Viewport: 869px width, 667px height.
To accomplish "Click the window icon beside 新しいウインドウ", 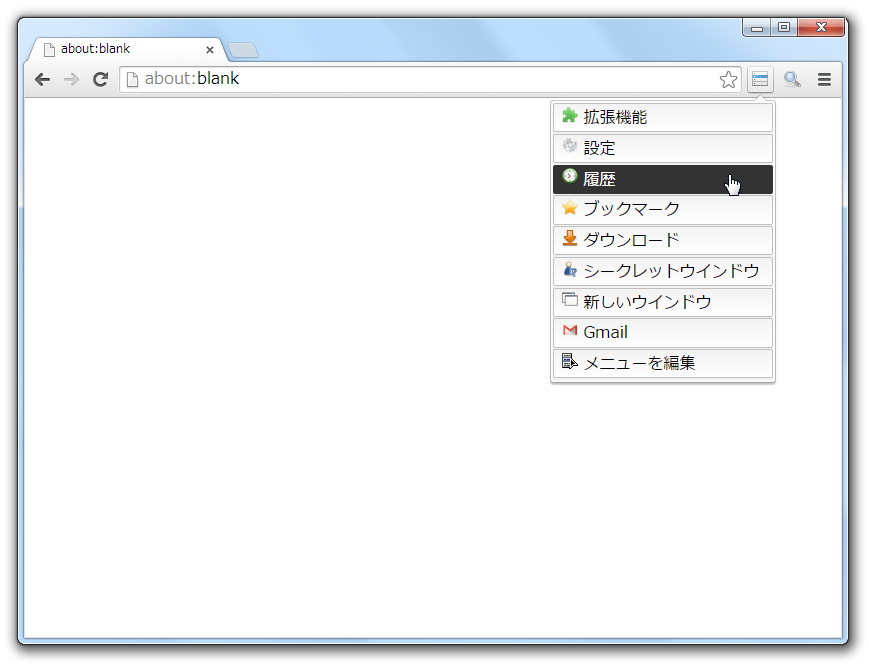I will tap(569, 300).
